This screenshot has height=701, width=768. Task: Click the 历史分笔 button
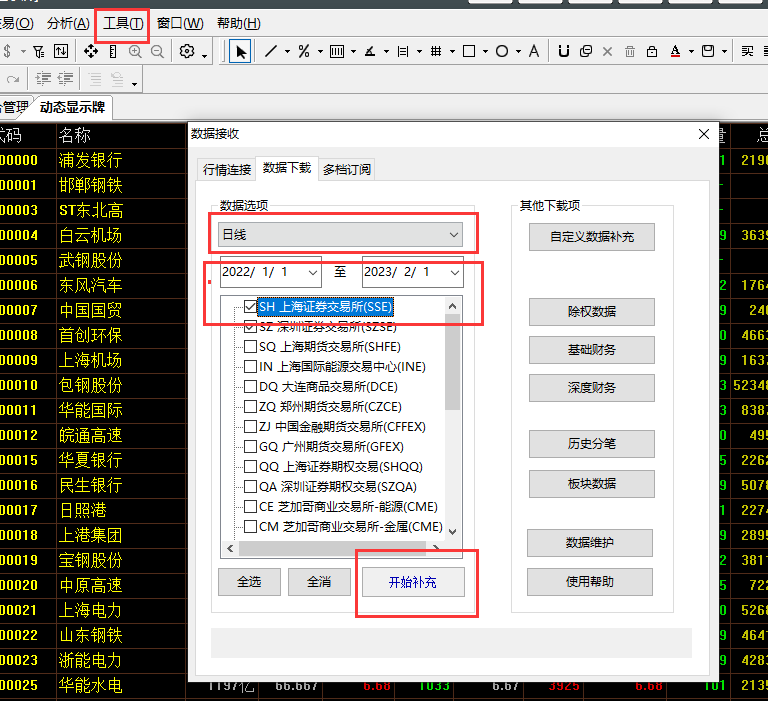(592, 444)
